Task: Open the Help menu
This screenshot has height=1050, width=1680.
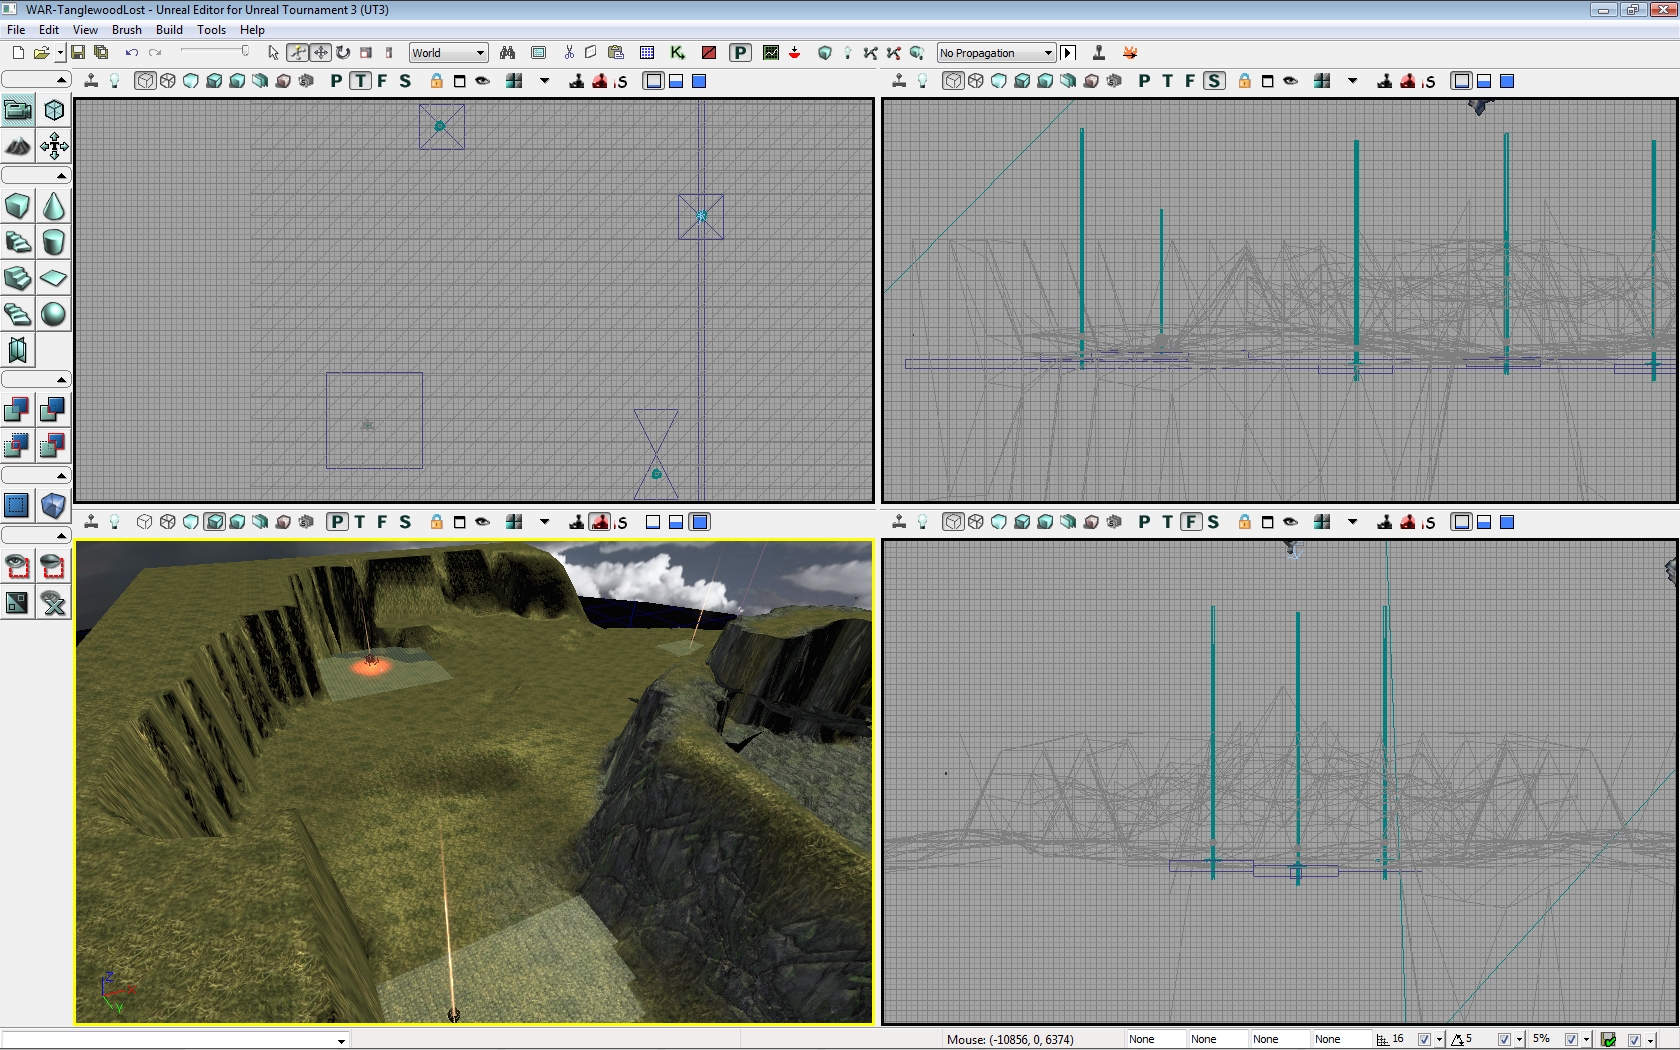Action: pos(252,30)
